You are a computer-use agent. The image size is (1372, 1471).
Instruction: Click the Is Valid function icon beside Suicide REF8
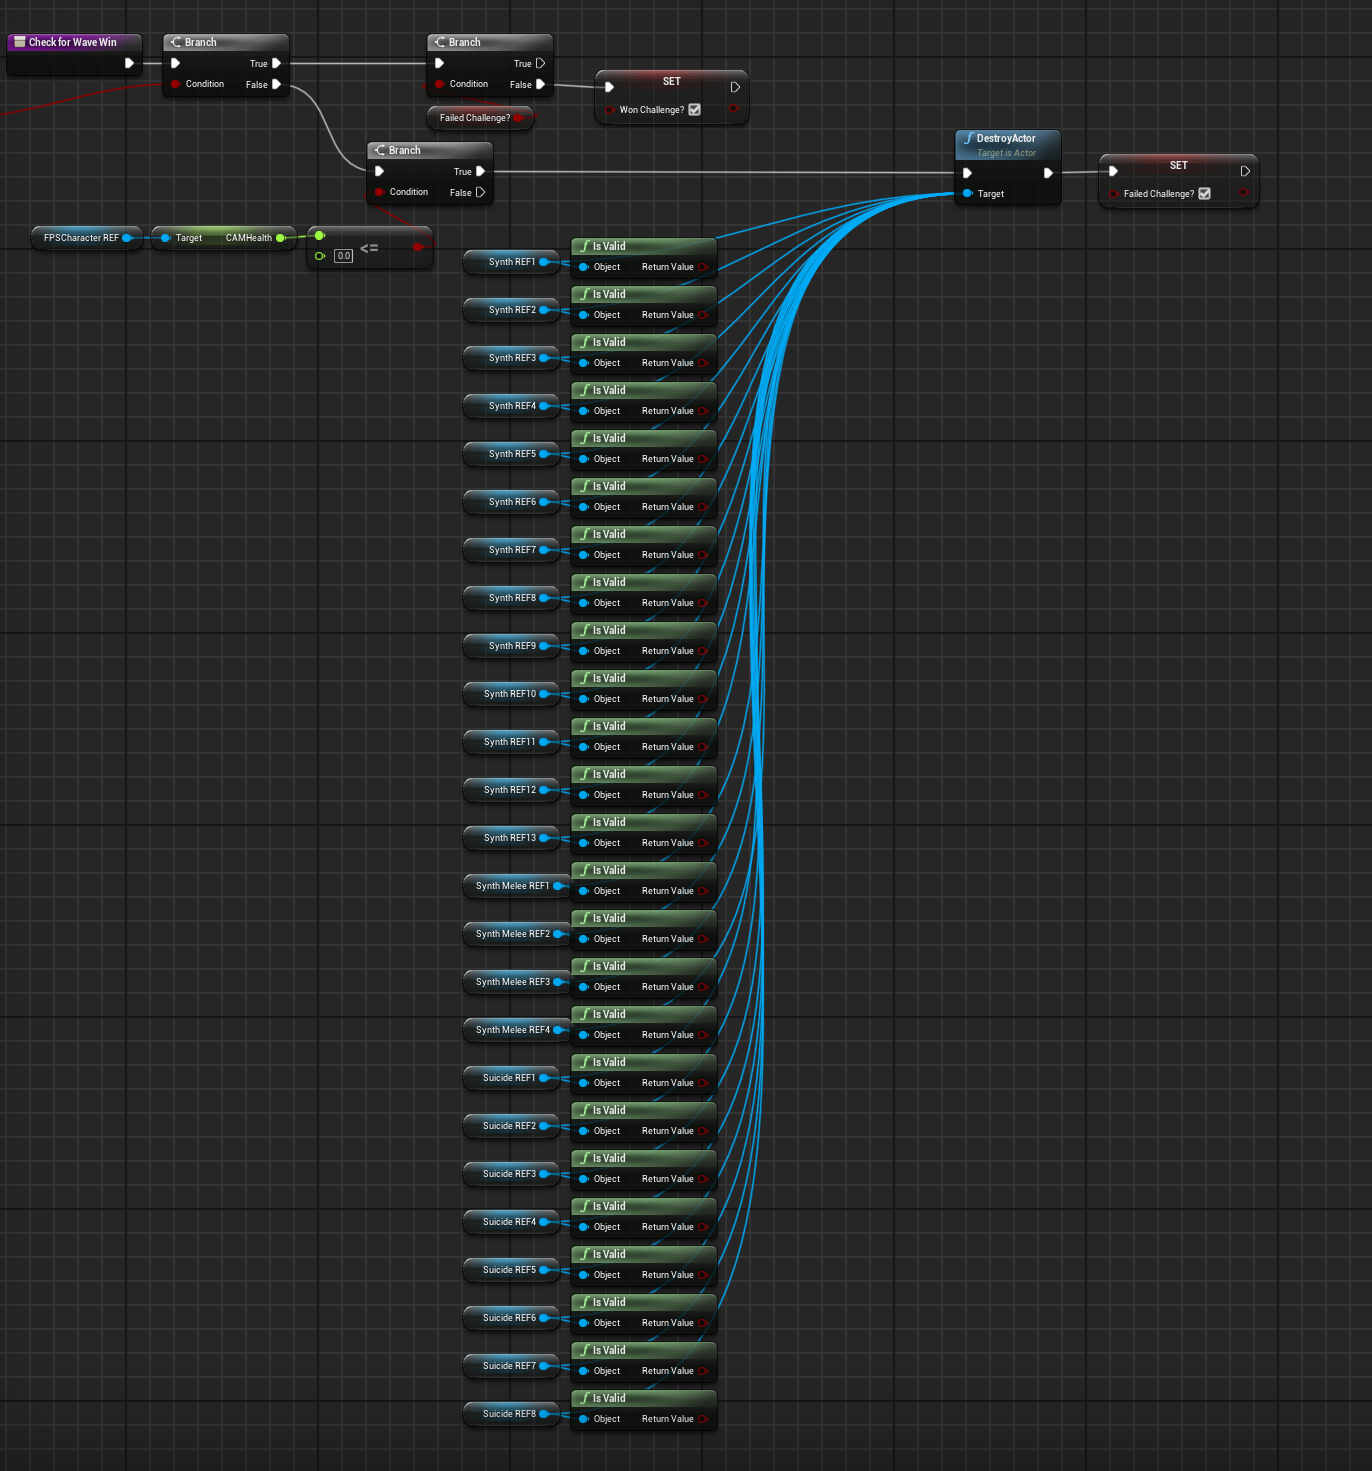pos(585,1399)
